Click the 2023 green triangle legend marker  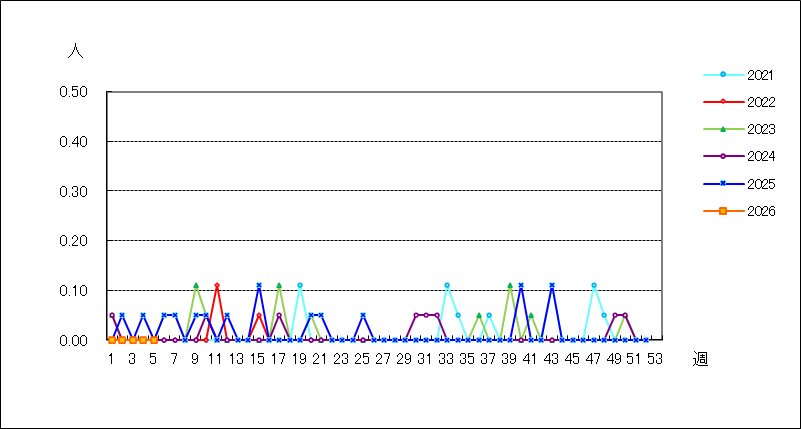pos(723,129)
